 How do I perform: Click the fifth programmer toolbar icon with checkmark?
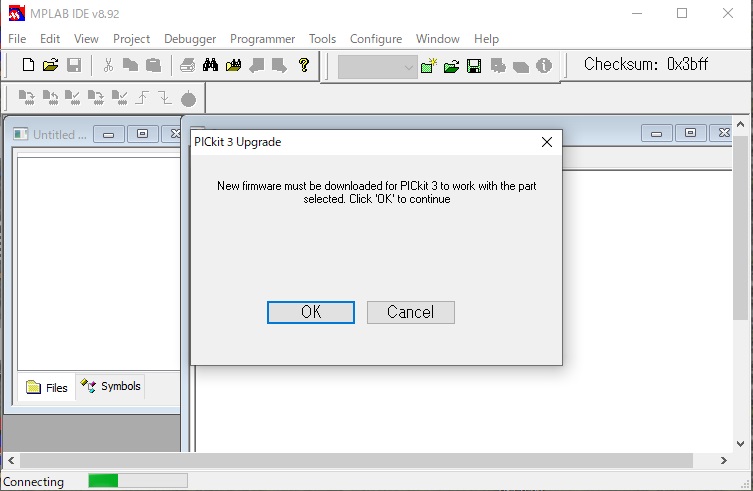[x=119, y=98]
